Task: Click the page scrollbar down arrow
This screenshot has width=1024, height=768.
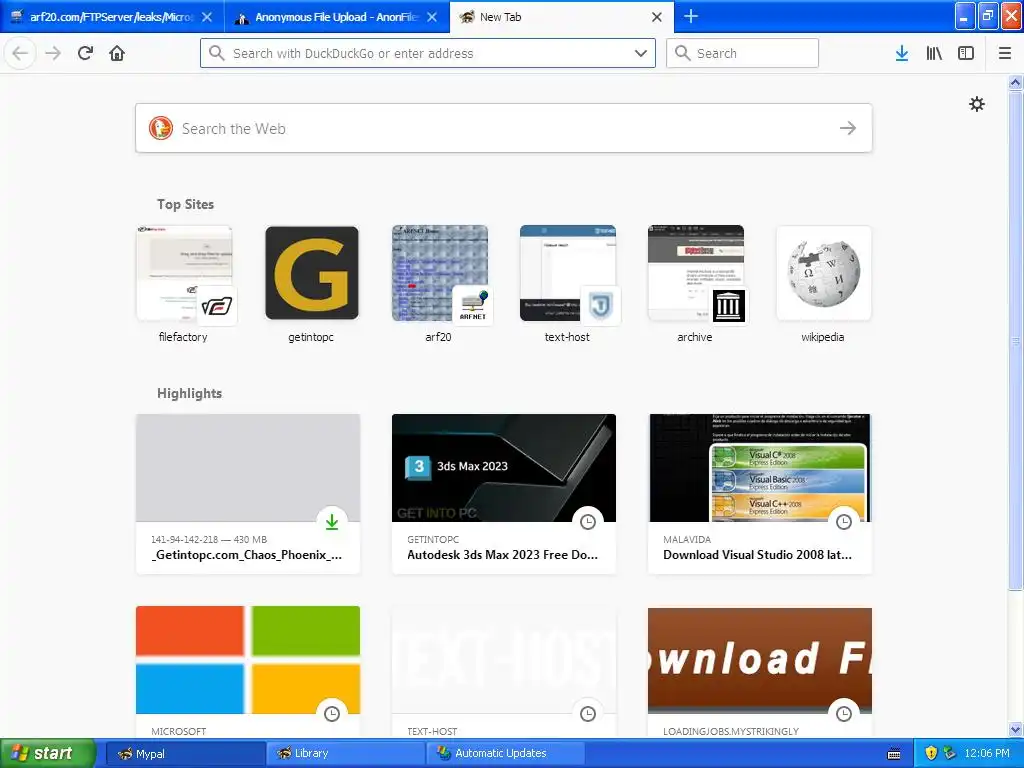Action: click(x=1016, y=729)
